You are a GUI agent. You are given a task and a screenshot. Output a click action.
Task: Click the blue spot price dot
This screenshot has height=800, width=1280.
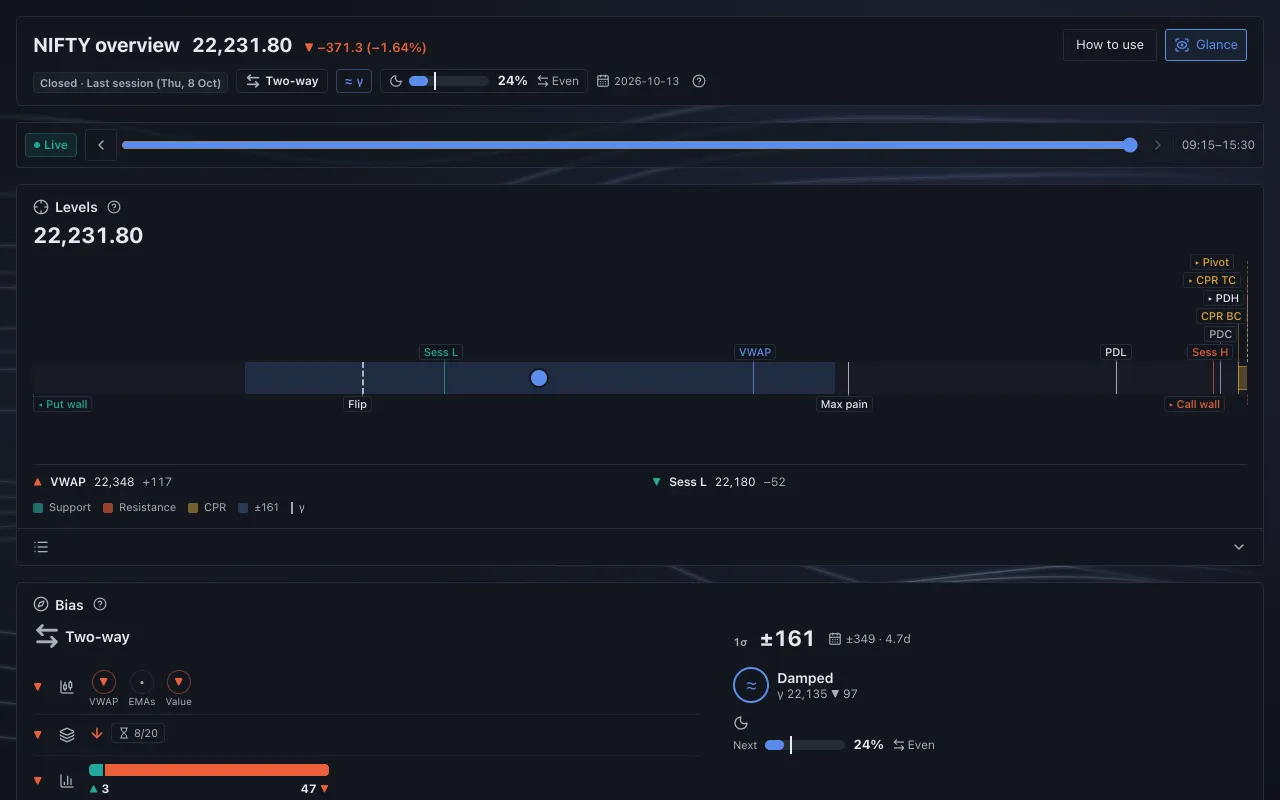539,378
